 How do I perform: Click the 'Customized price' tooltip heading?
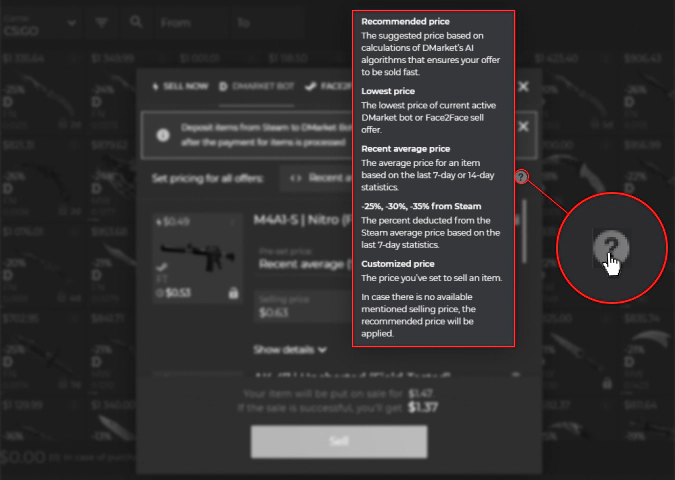398,263
